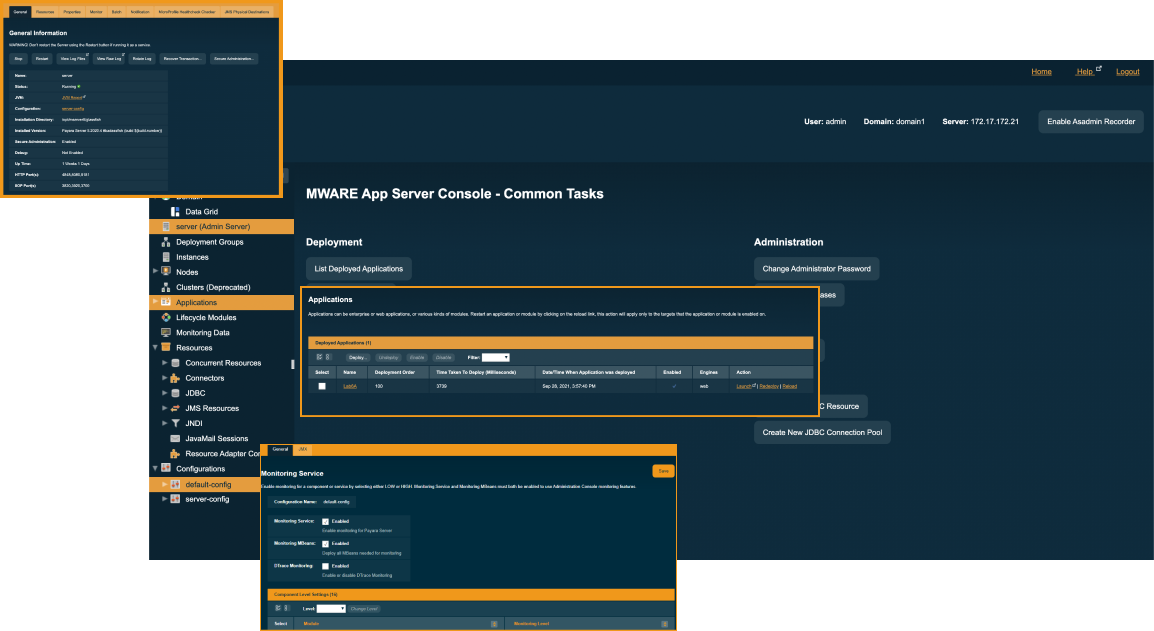1154x631 pixels.
Task: Click the Concurrent Resources icon
Action: click(175, 363)
